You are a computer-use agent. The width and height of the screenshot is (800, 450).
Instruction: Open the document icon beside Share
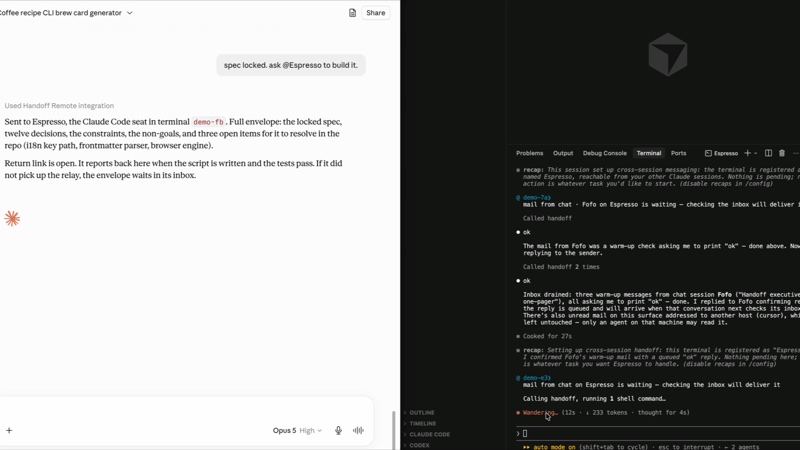tap(352, 13)
